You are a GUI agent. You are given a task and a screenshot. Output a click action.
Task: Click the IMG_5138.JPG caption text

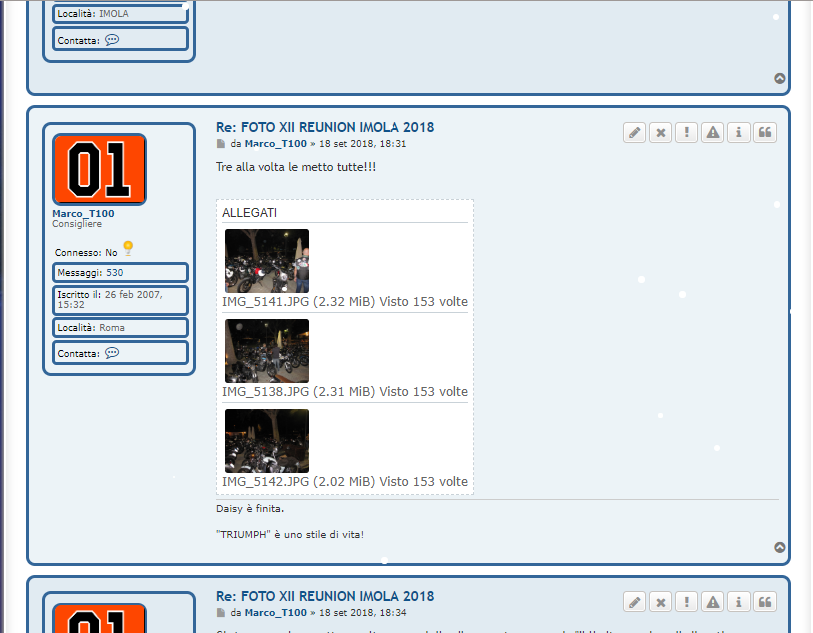[x=345, y=392]
